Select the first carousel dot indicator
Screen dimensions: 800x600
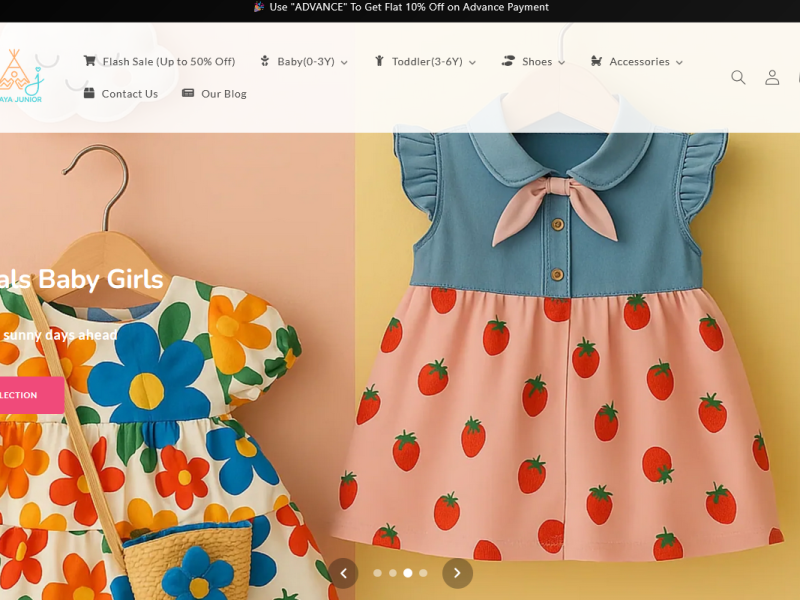(377, 573)
